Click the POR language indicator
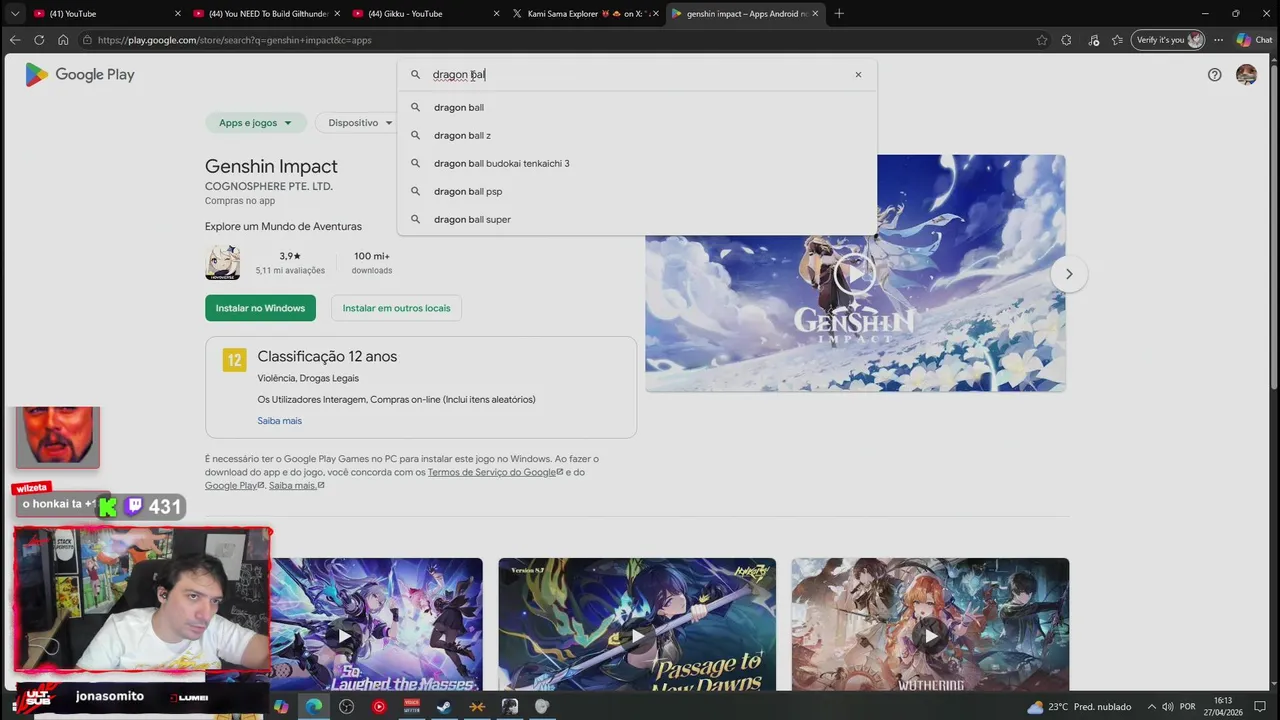 point(1188,707)
